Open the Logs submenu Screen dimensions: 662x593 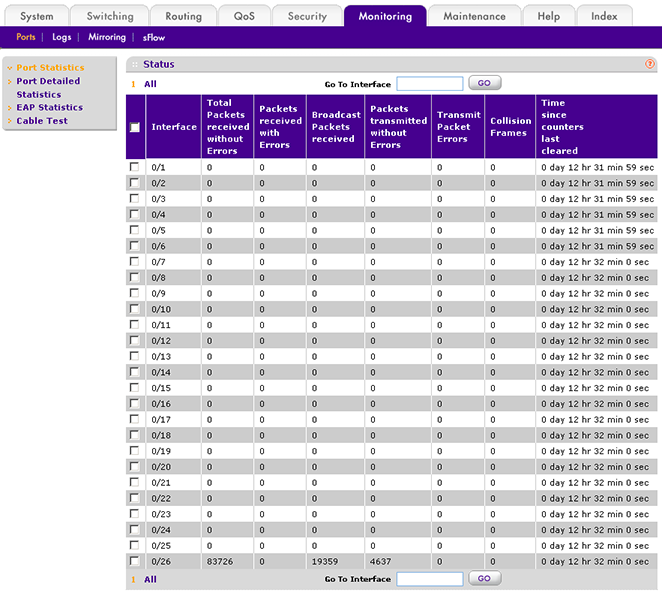pos(62,37)
